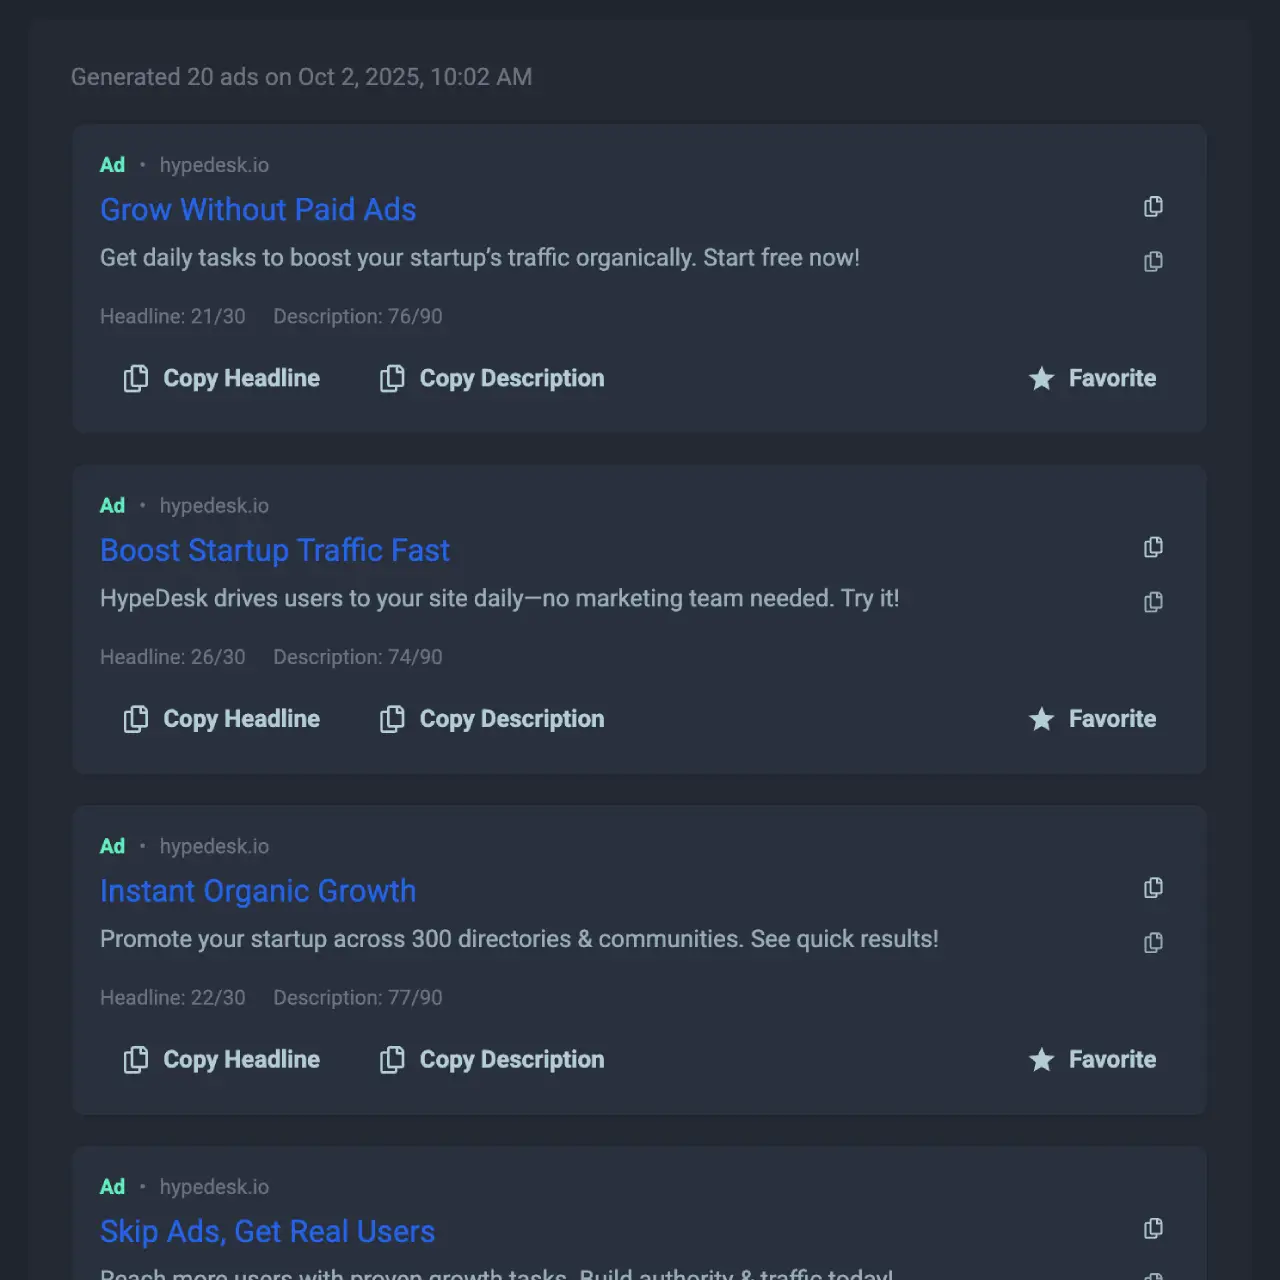Click copy icon beside 'Boost Startup Traffic Fast' headline

pyautogui.click(x=1153, y=547)
